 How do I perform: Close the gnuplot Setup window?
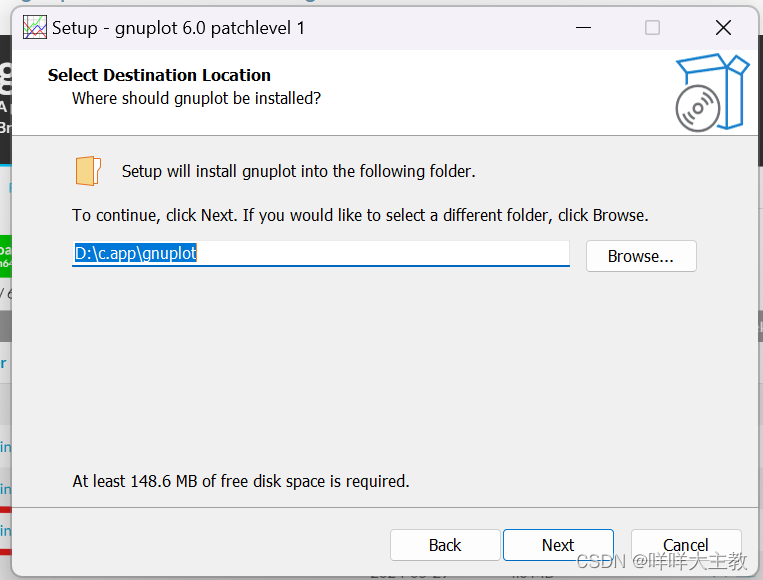(x=724, y=28)
